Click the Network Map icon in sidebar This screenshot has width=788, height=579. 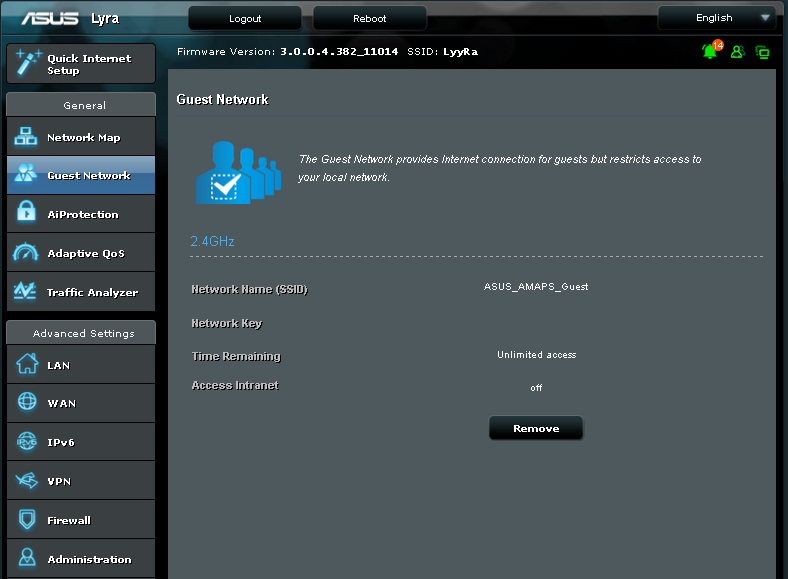pos(26,137)
